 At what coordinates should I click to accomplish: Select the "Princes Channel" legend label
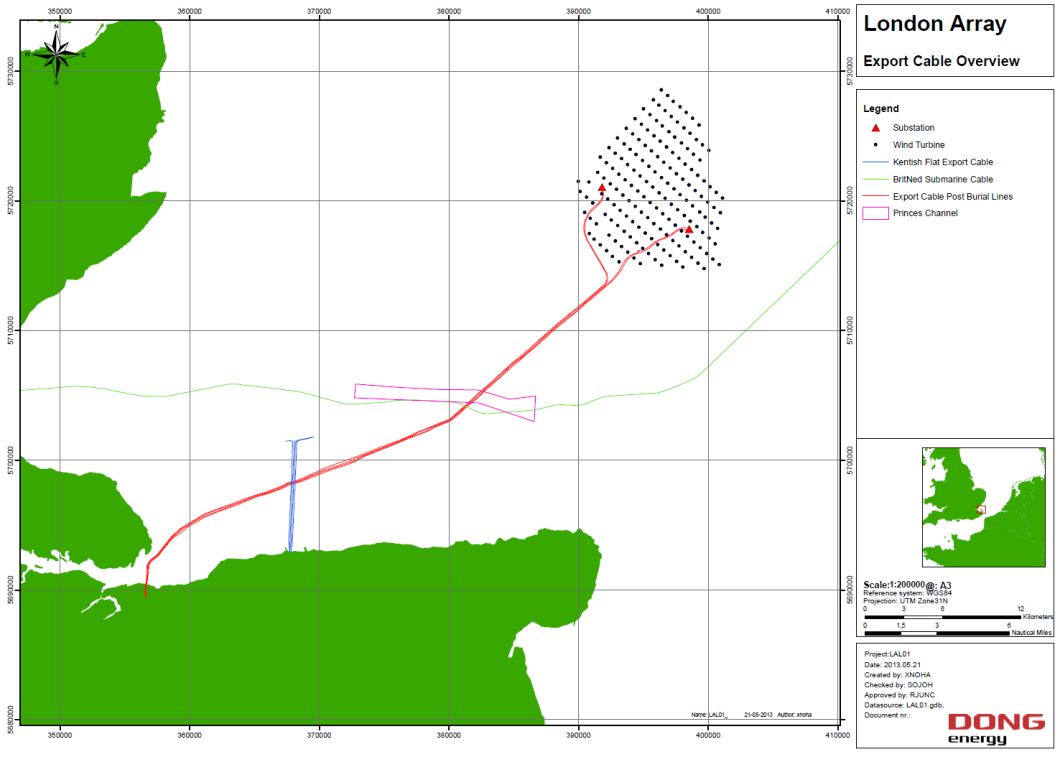925,213
